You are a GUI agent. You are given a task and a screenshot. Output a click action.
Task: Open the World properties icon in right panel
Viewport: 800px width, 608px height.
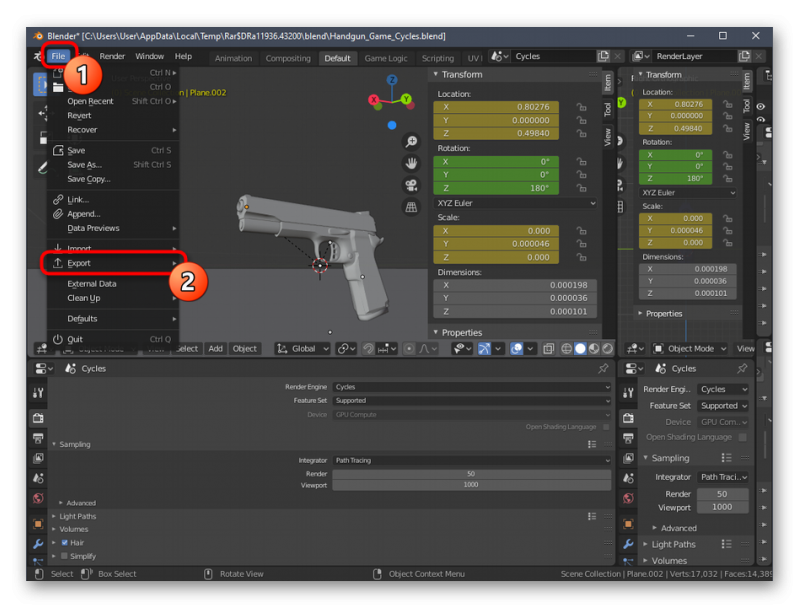629,498
